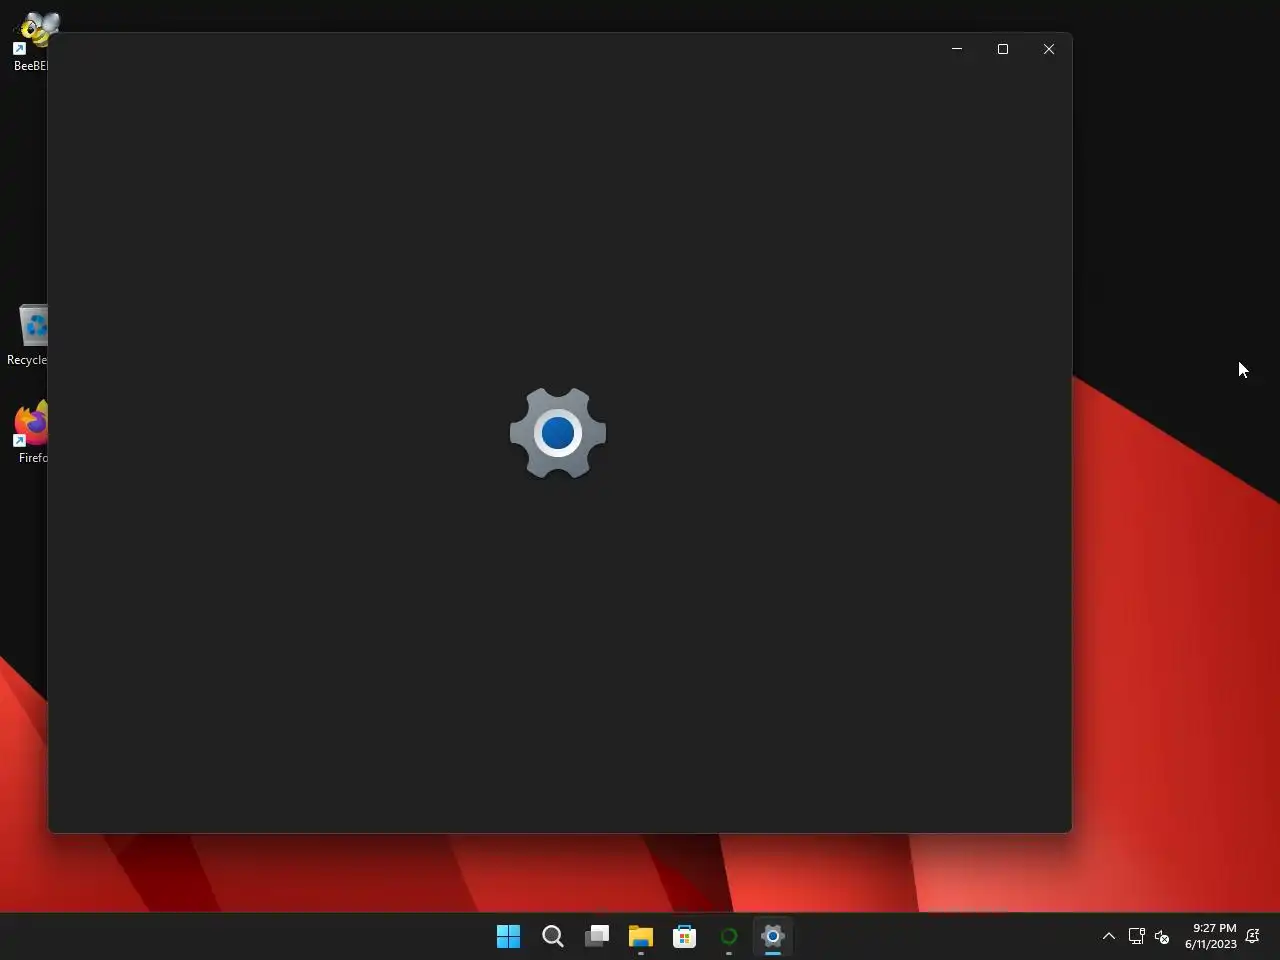The width and height of the screenshot is (1280, 960).
Task: Show hidden system tray icons
Action: [x=1108, y=936]
